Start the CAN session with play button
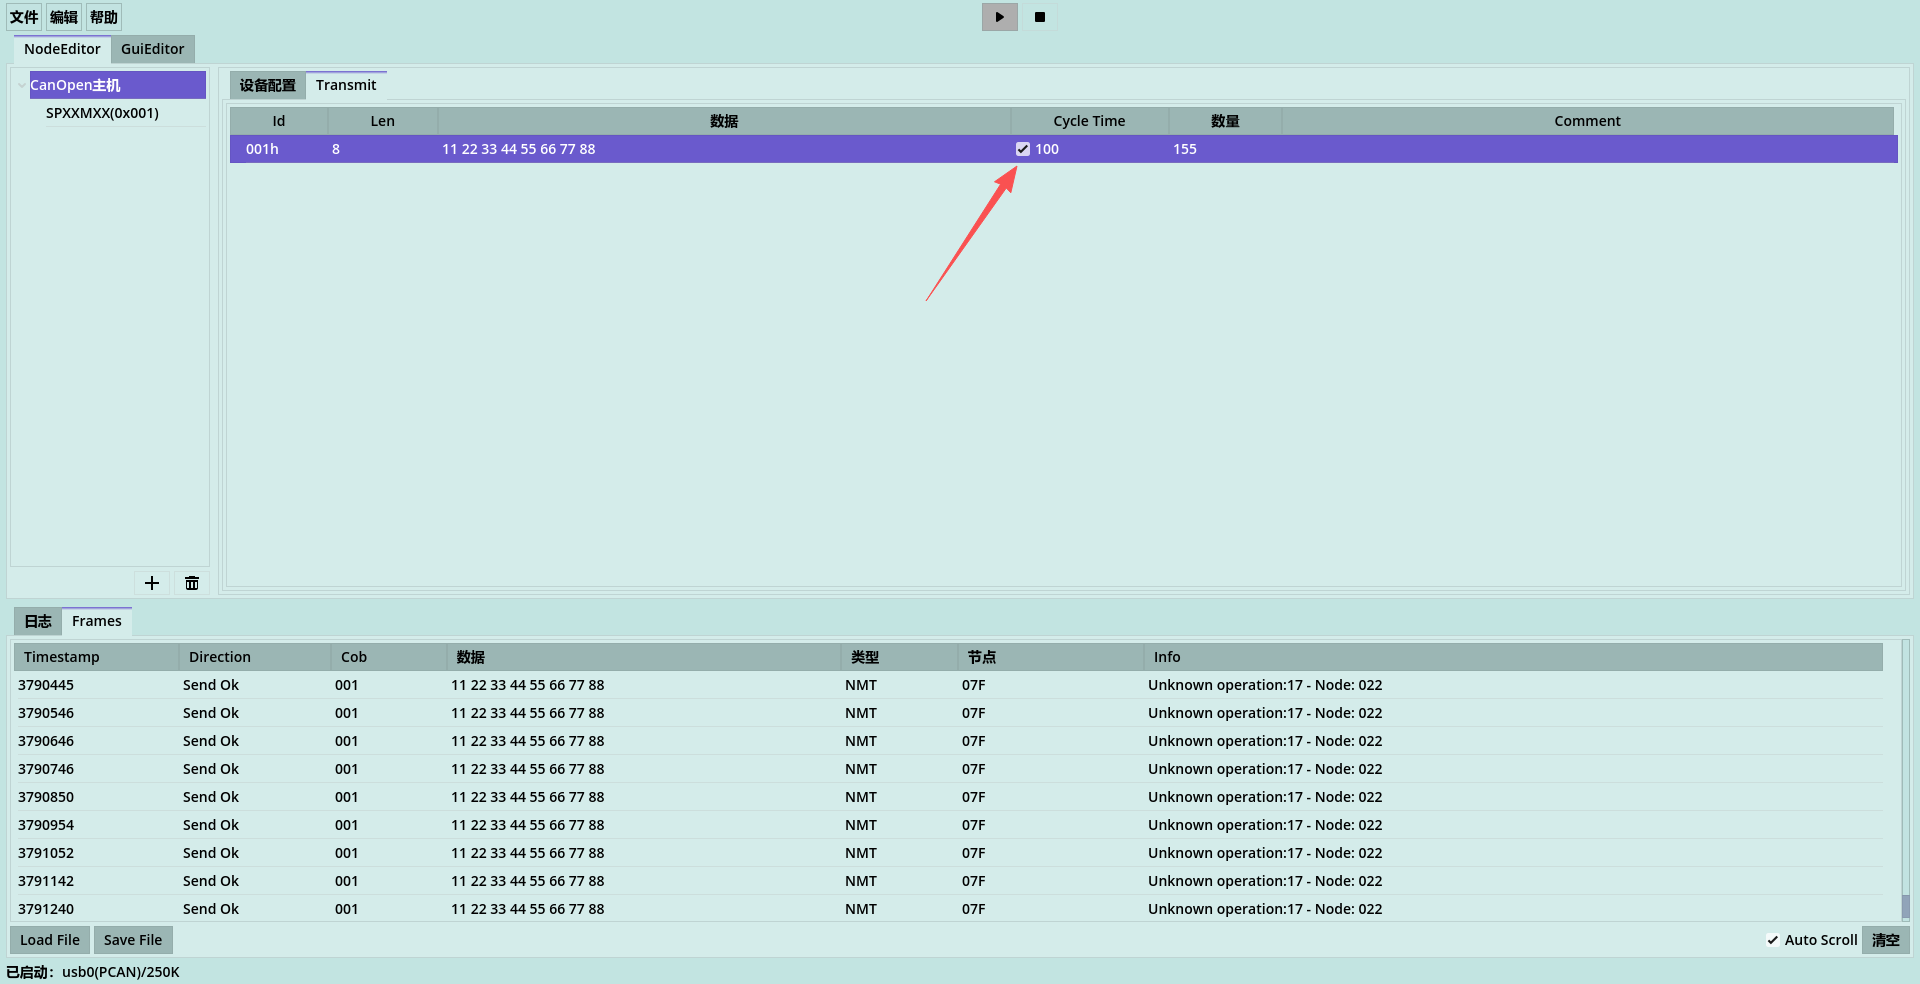The height and width of the screenshot is (984, 1920). 999,17
